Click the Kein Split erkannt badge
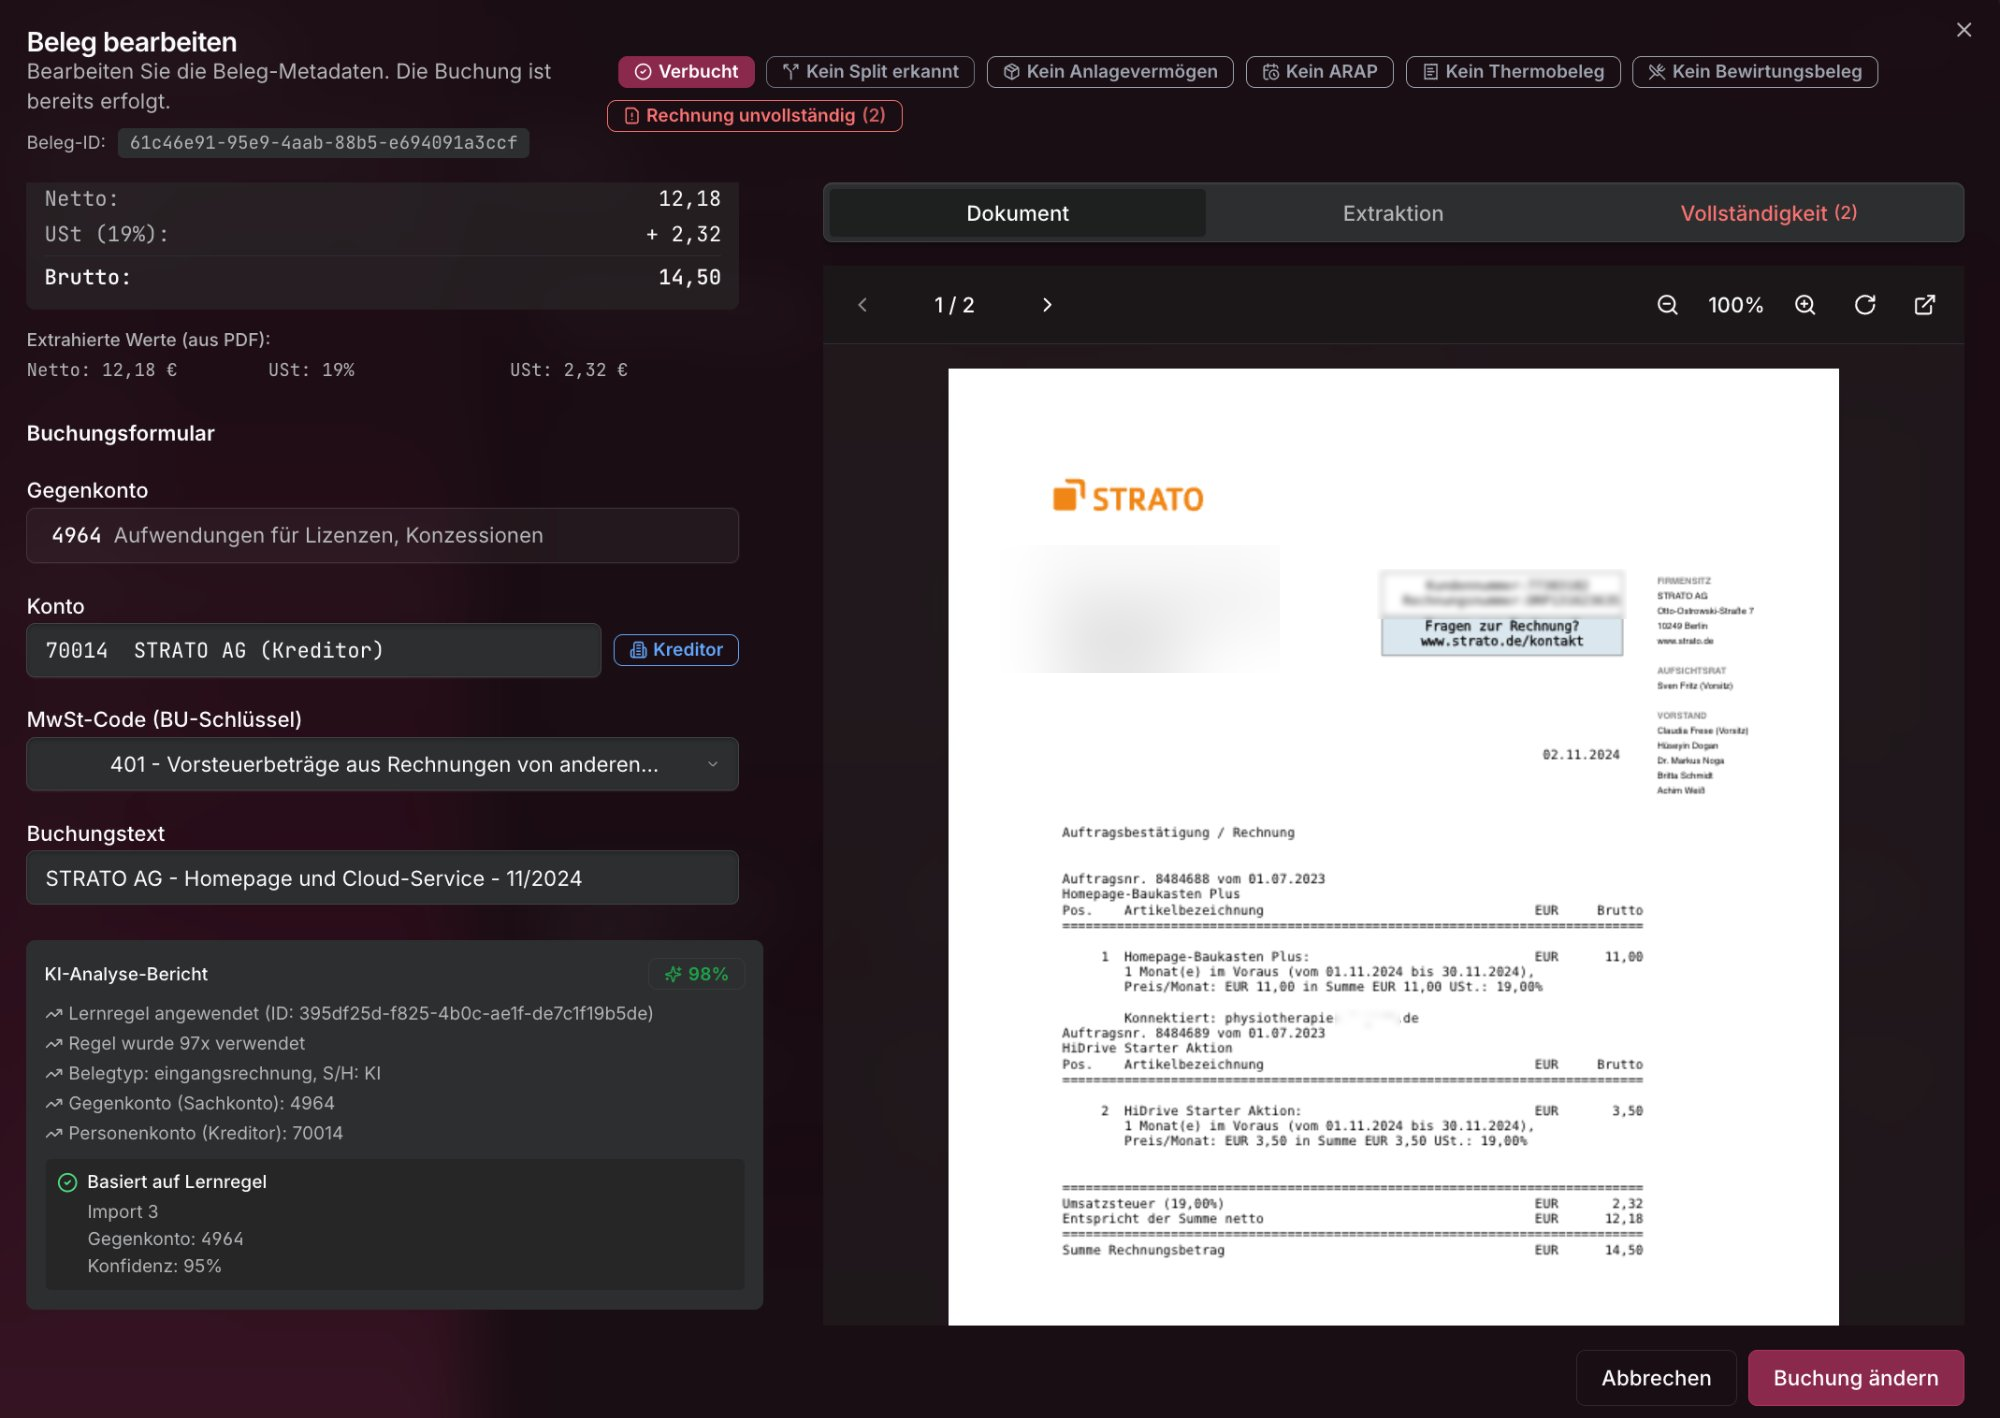The width and height of the screenshot is (2000, 1418). (870, 72)
